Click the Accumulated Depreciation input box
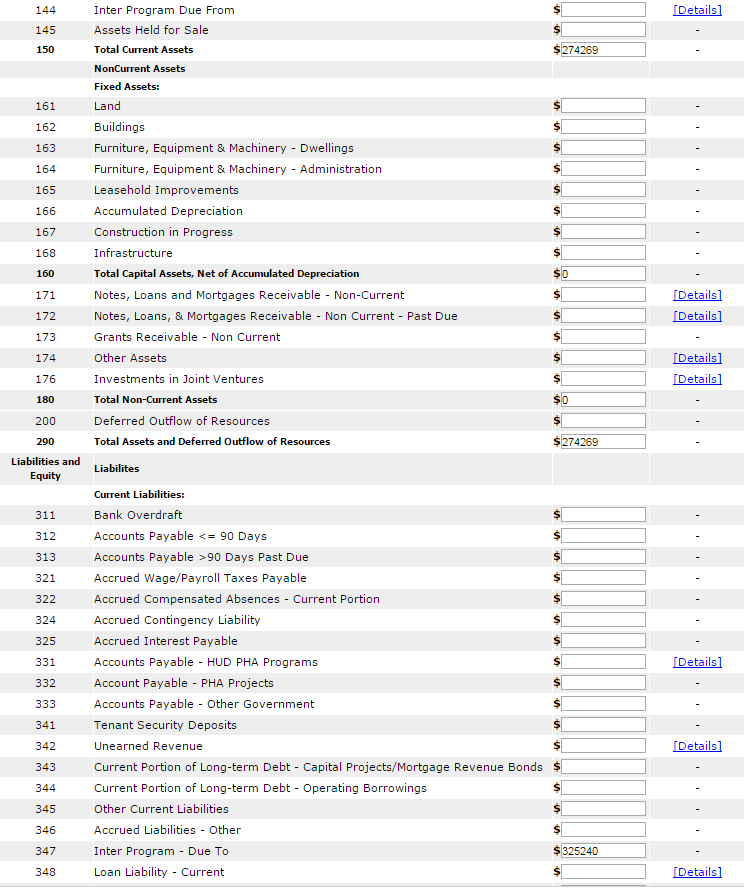 603,211
